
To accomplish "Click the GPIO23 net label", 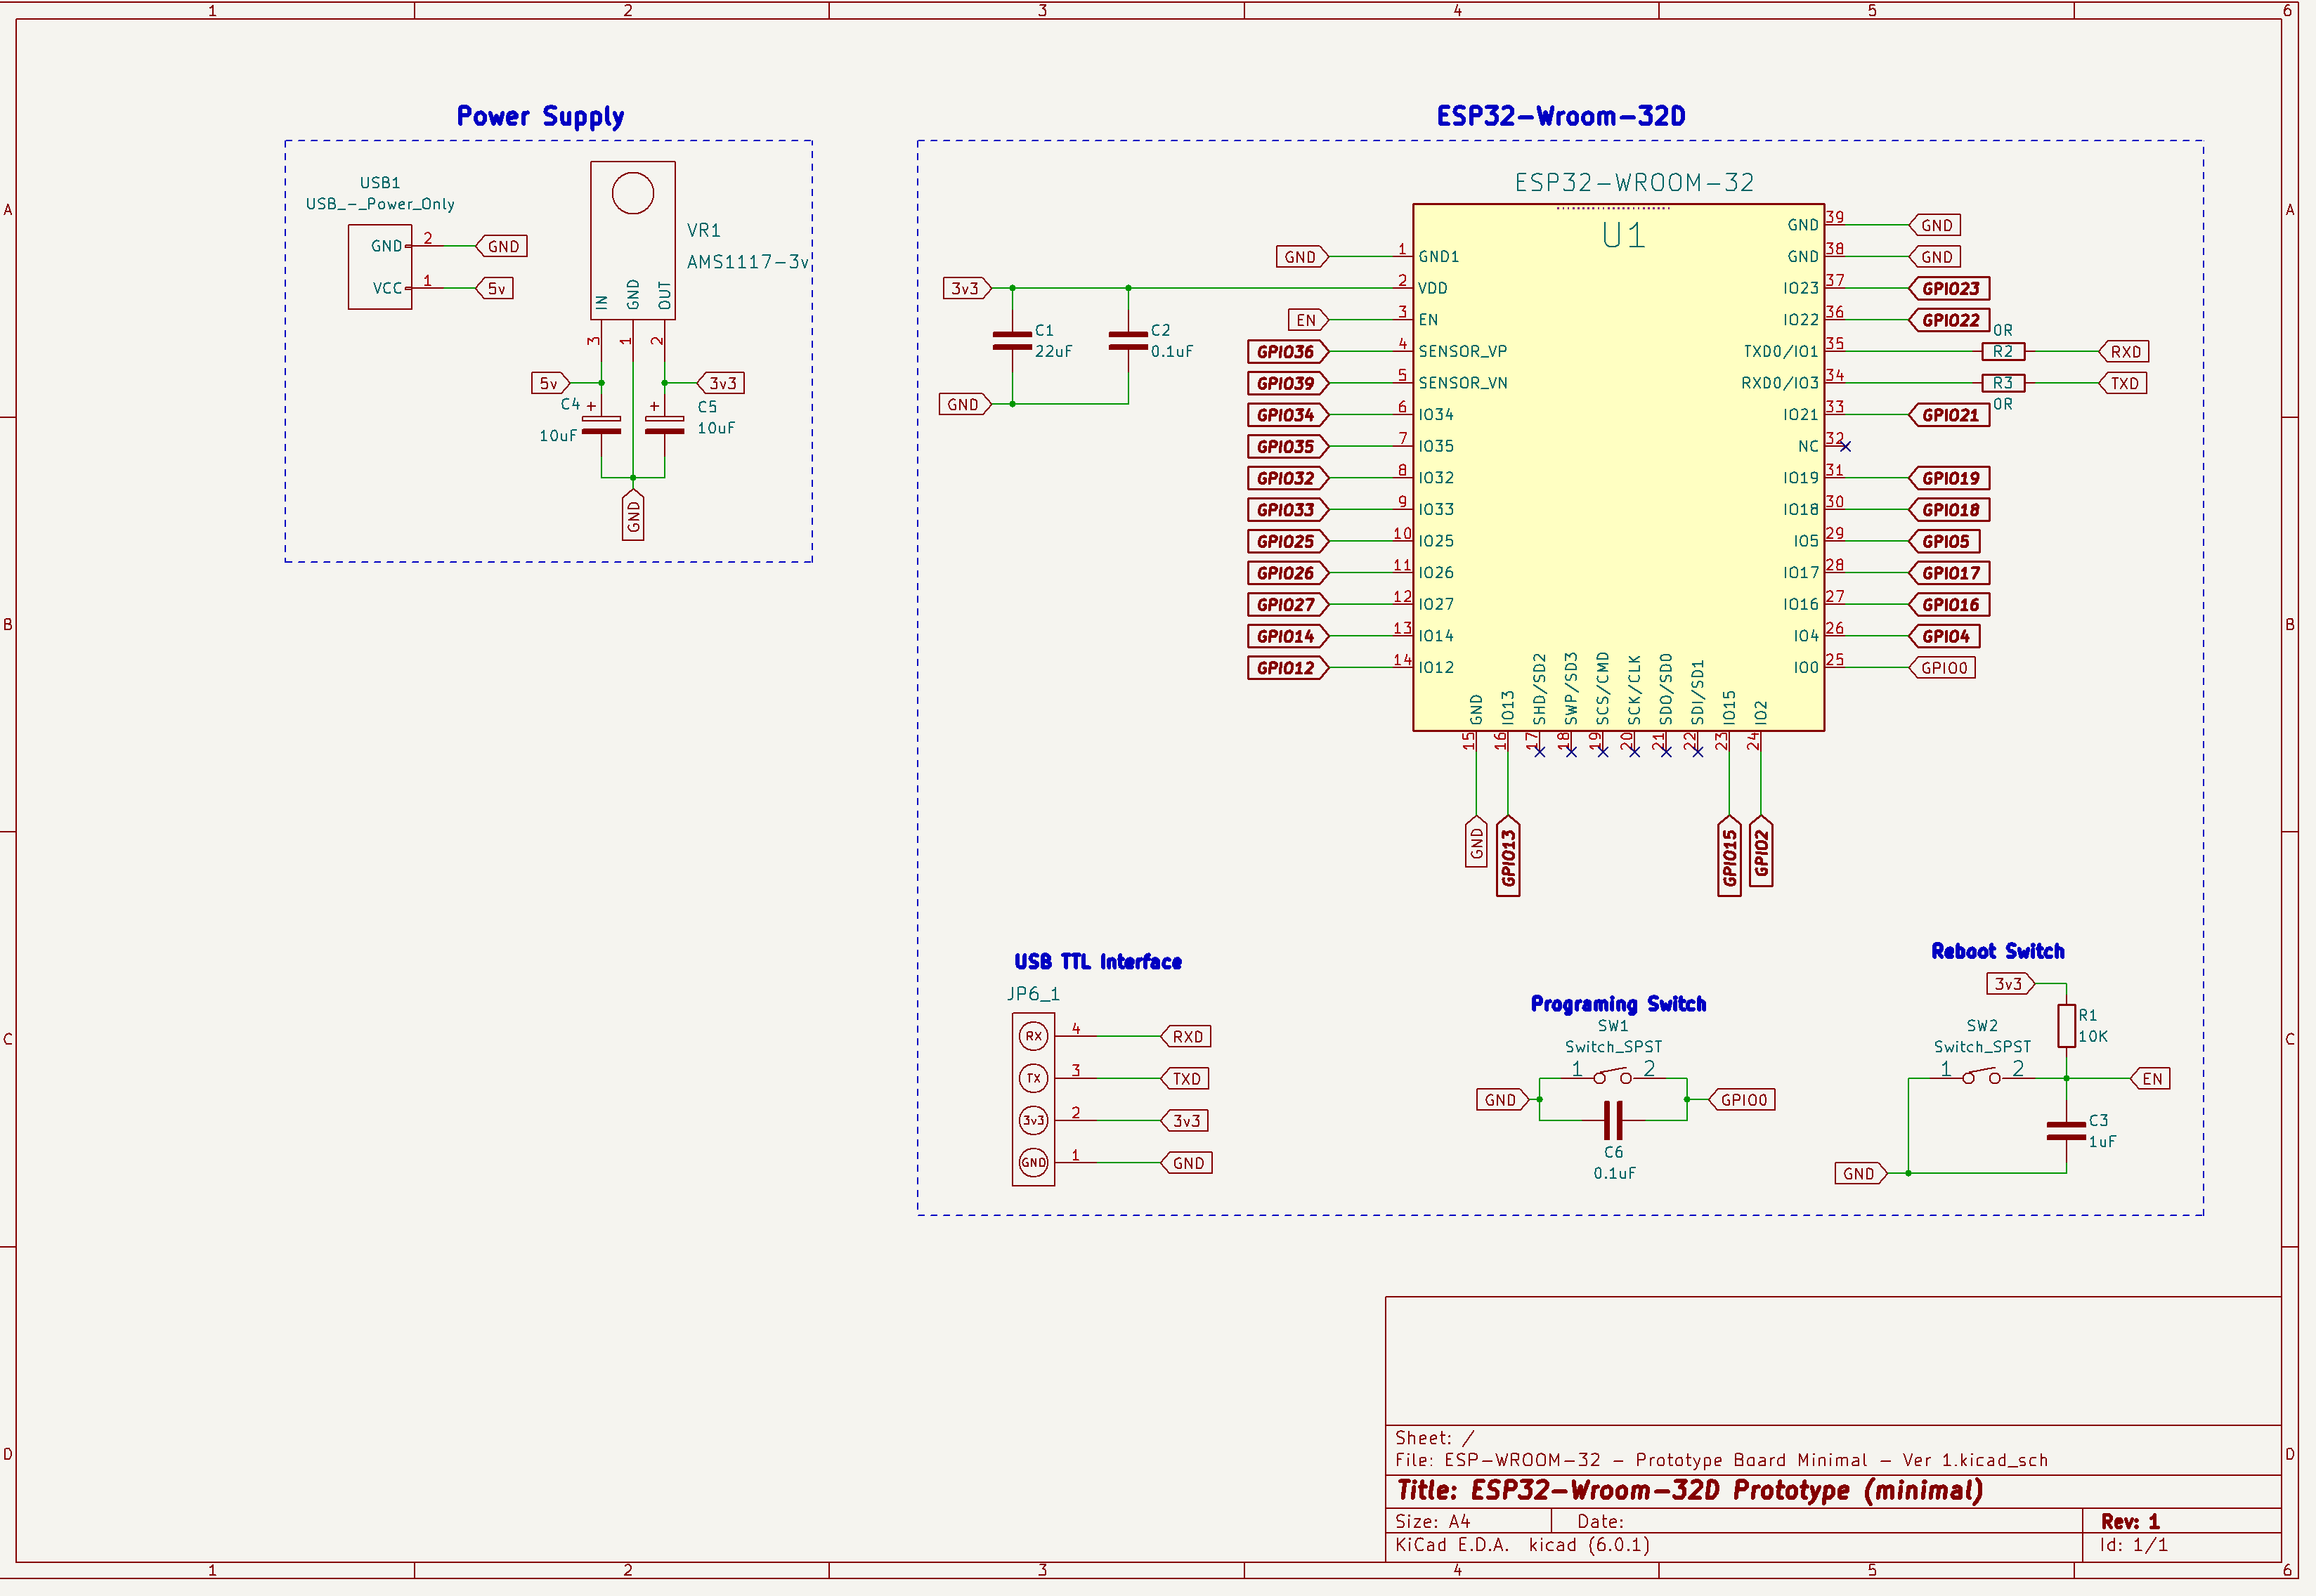I will pyautogui.click(x=1949, y=289).
